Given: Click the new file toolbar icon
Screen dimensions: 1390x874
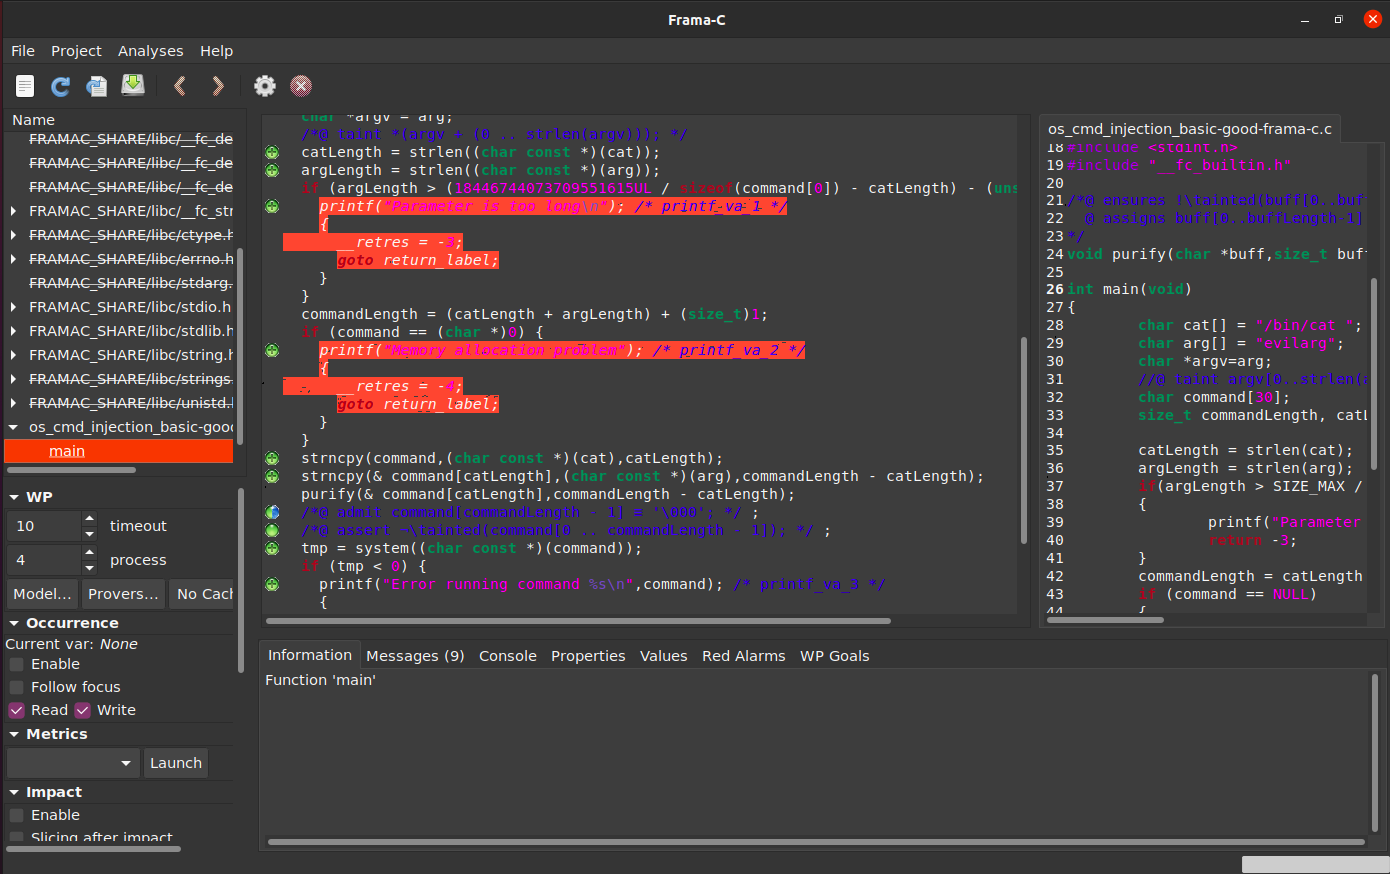Looking at the screenshot, I should (25, 86).
